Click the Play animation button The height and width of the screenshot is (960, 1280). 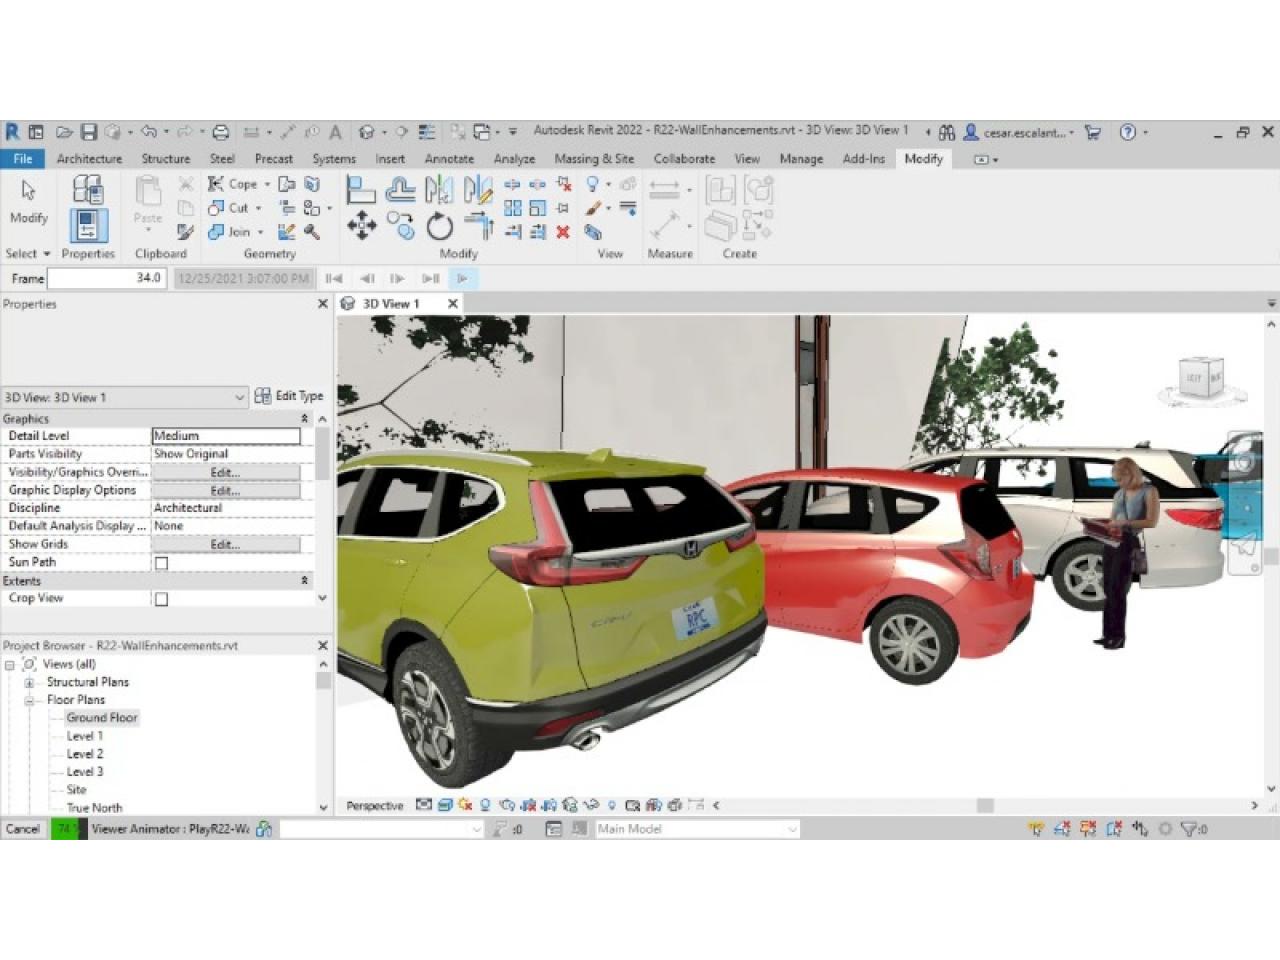pos(462,279)
